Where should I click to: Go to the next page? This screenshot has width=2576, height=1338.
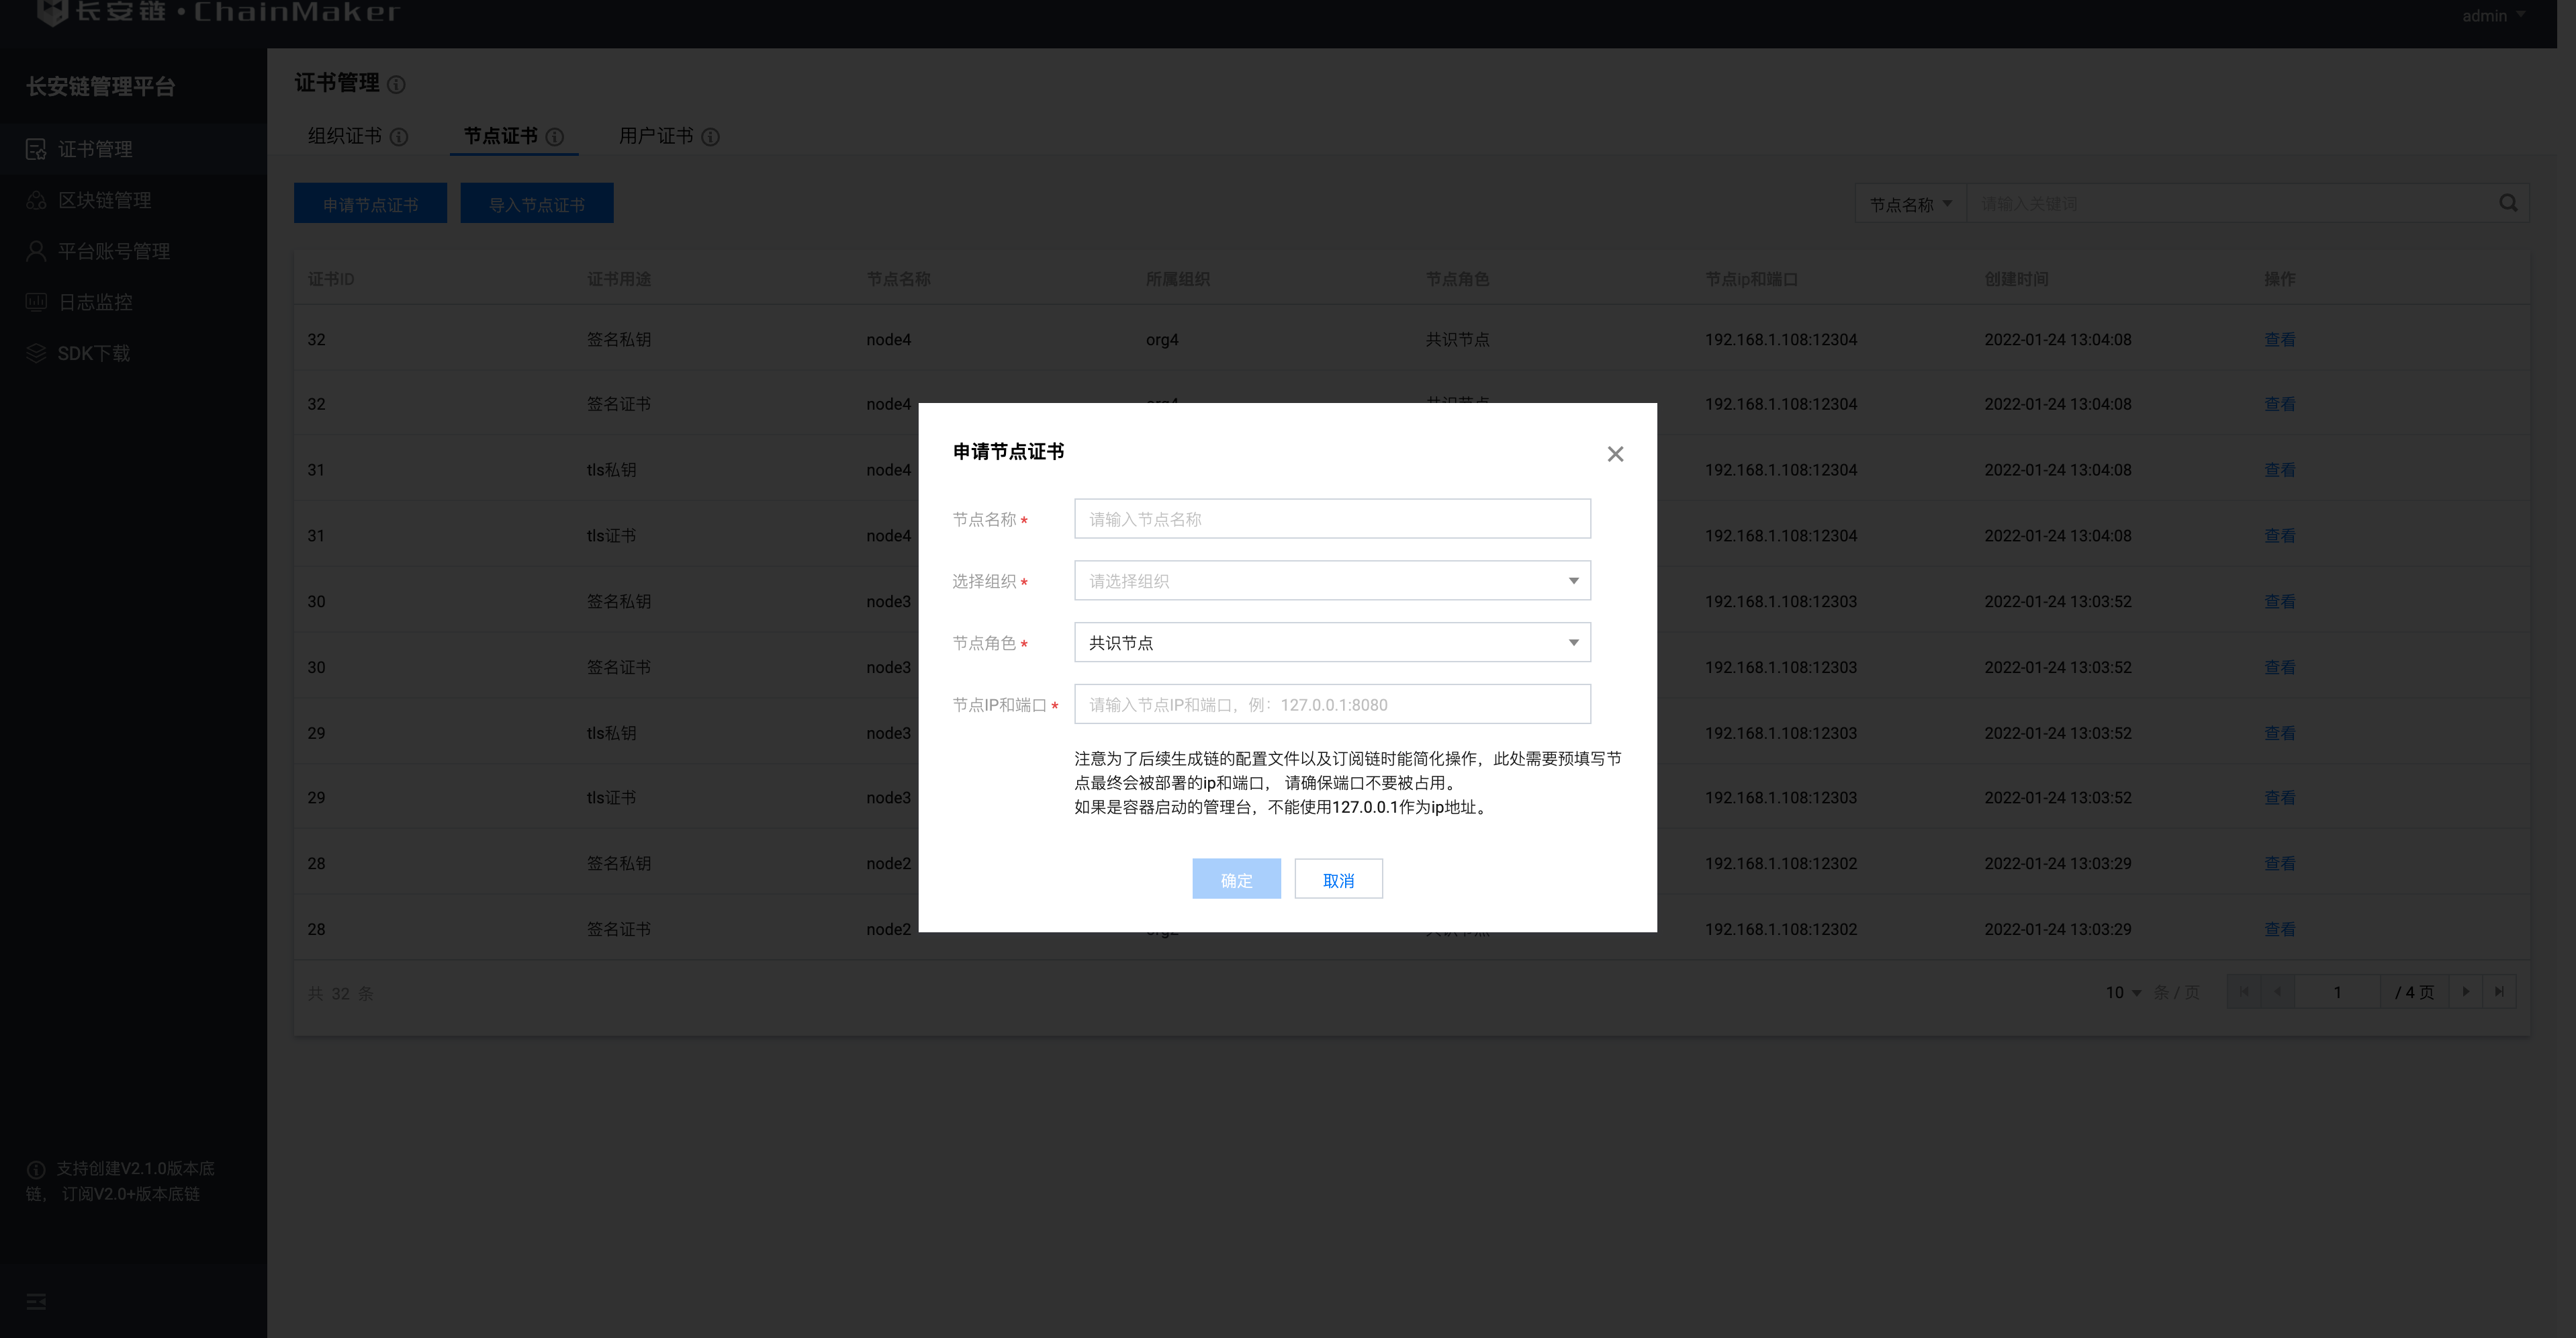pos(2465,992)
